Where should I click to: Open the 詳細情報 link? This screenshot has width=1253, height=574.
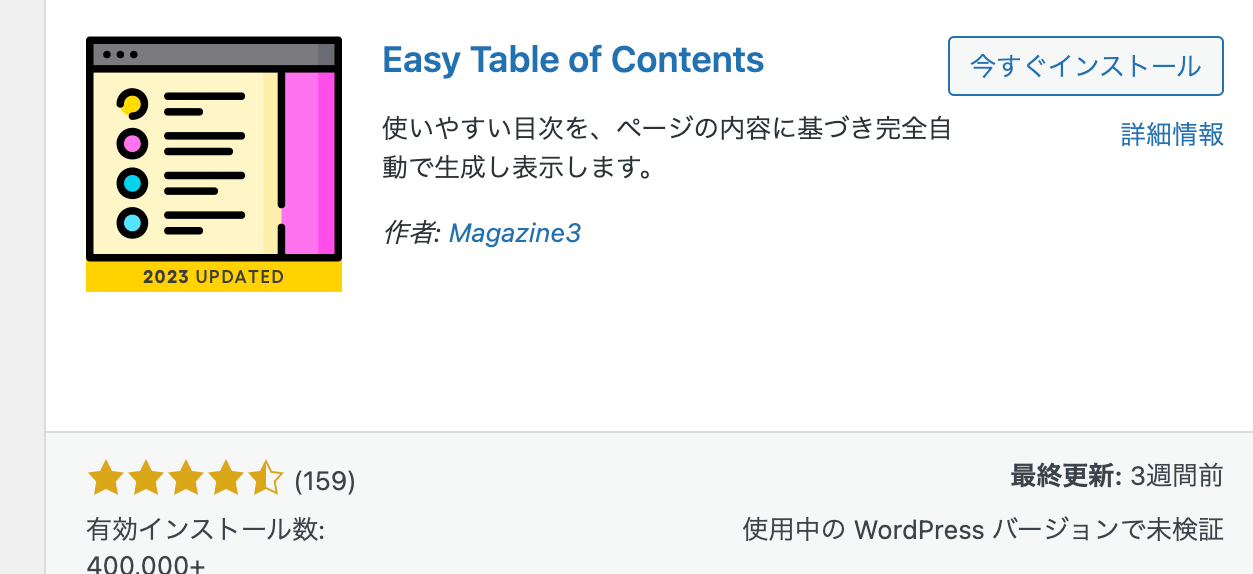coord(1172,134)
